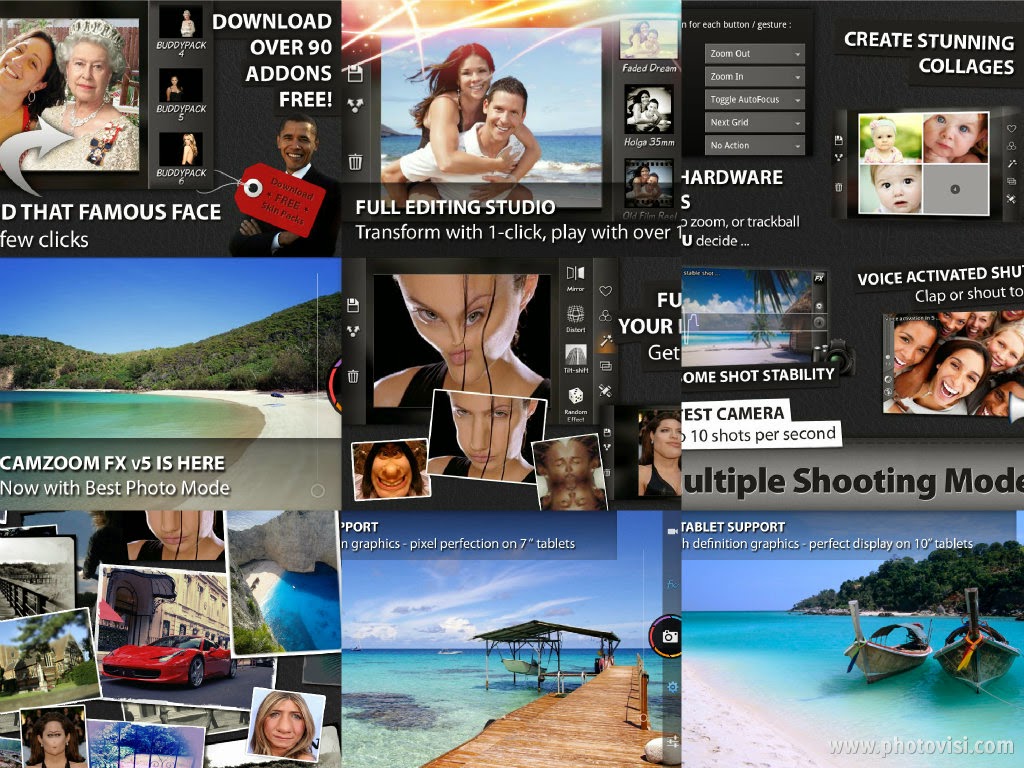Select the BUDDYPACK 4 thumbnail
Image resolution: width=1024 pixels, height=768 pixels.
pos(181,23)
